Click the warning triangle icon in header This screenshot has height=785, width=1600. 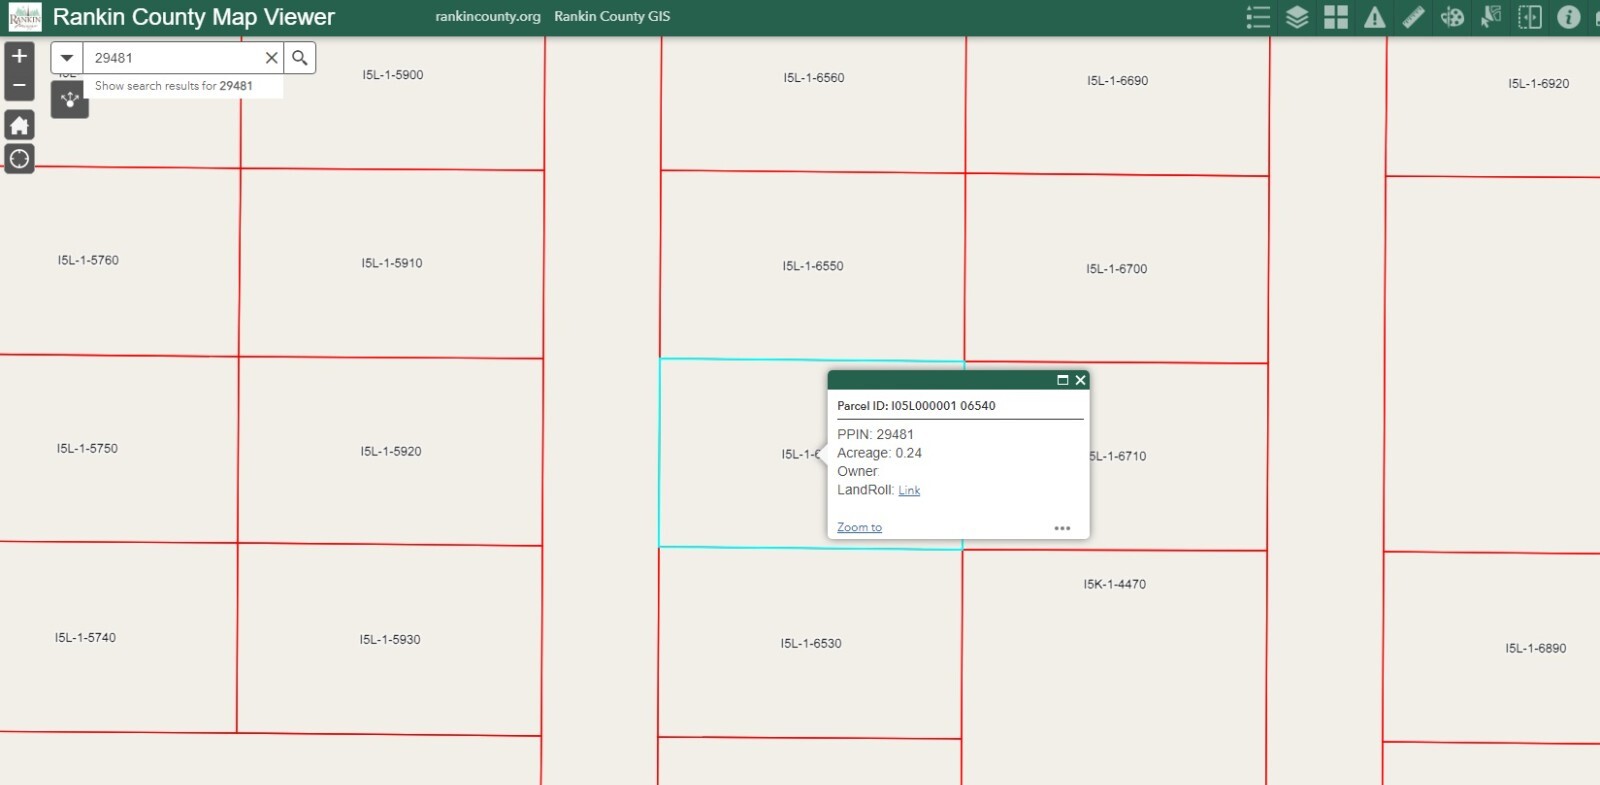click(1375, 17)
